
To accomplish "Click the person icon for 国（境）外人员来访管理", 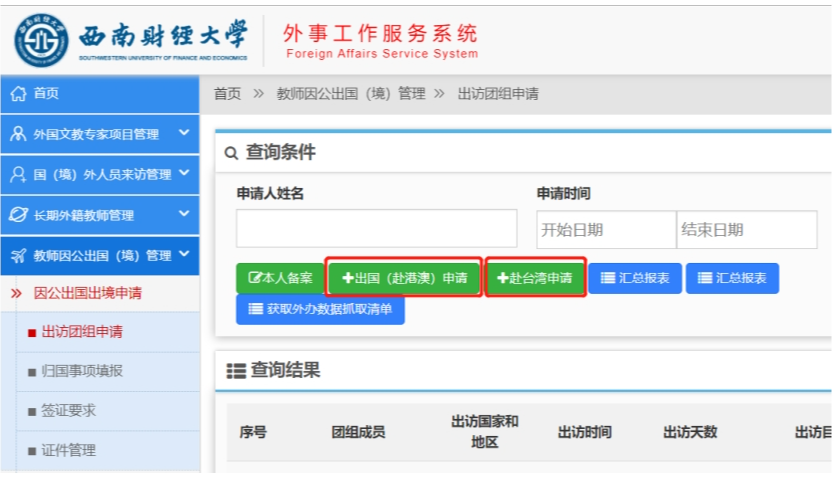I will point(18,174).
